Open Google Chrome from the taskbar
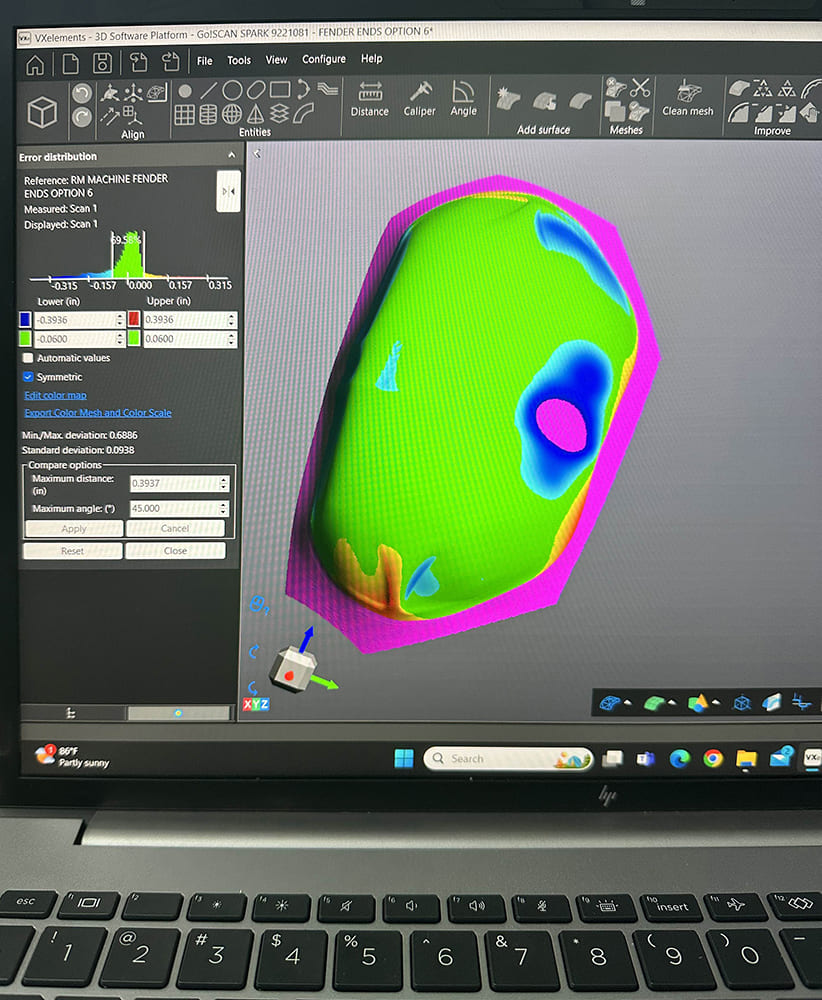The height and width of the screenshot is (1000, 822). coord(713,758)
